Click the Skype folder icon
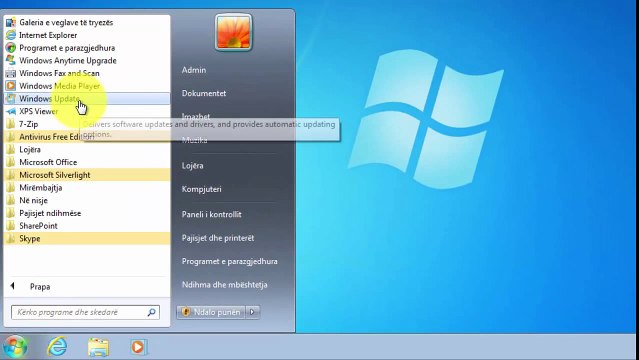 pos(11,239)
